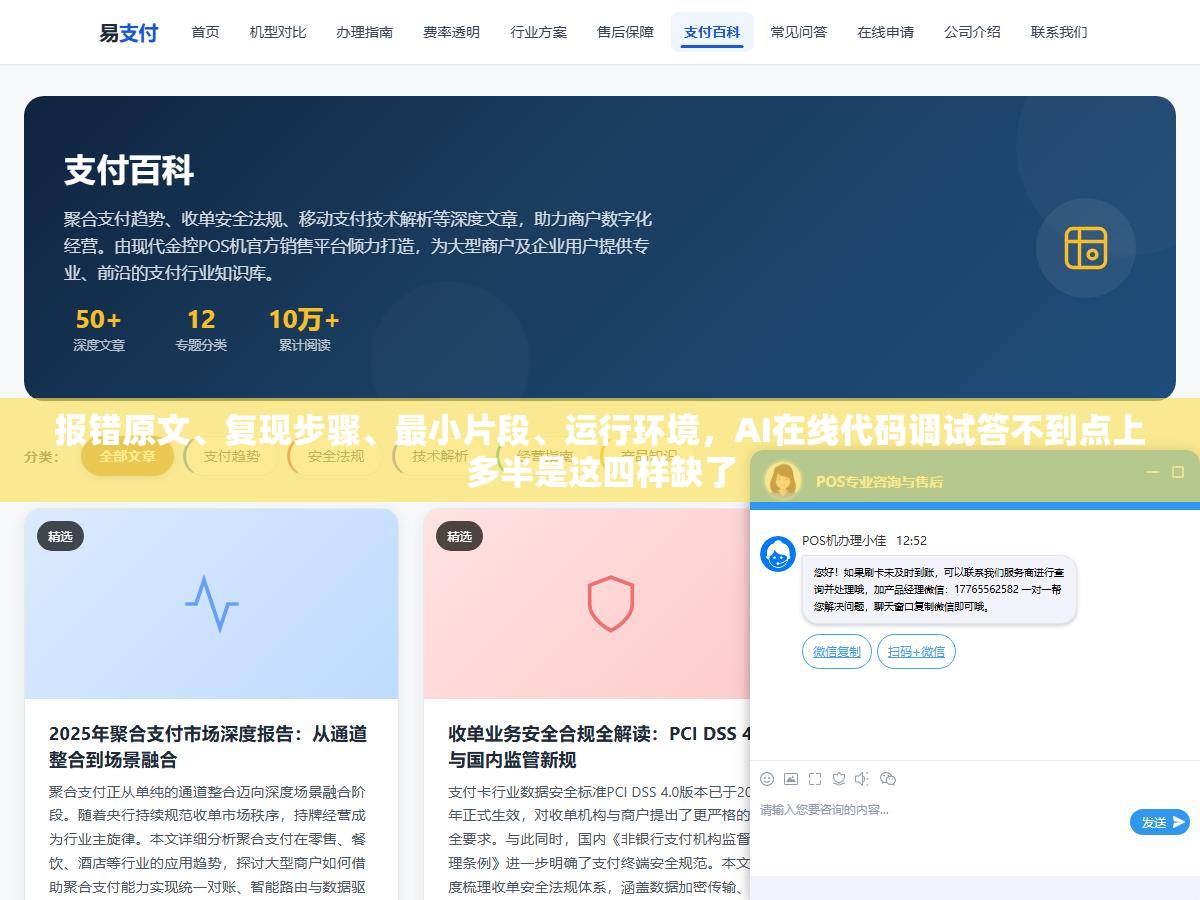
Task: Click the POS机办理小佳 agent avatar
Action: click(778, 554)
